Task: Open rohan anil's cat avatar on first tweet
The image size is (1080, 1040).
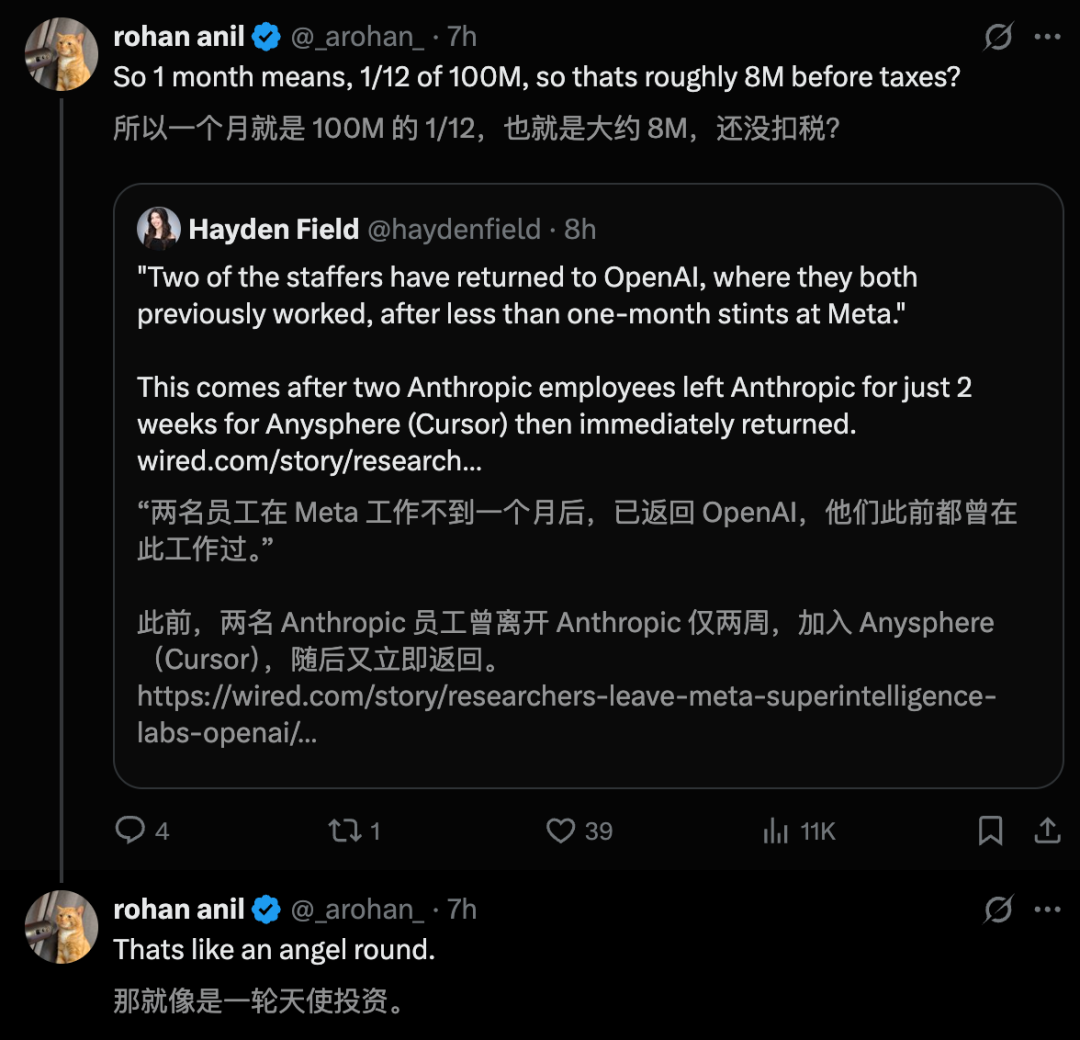Action: pos(61,54)
